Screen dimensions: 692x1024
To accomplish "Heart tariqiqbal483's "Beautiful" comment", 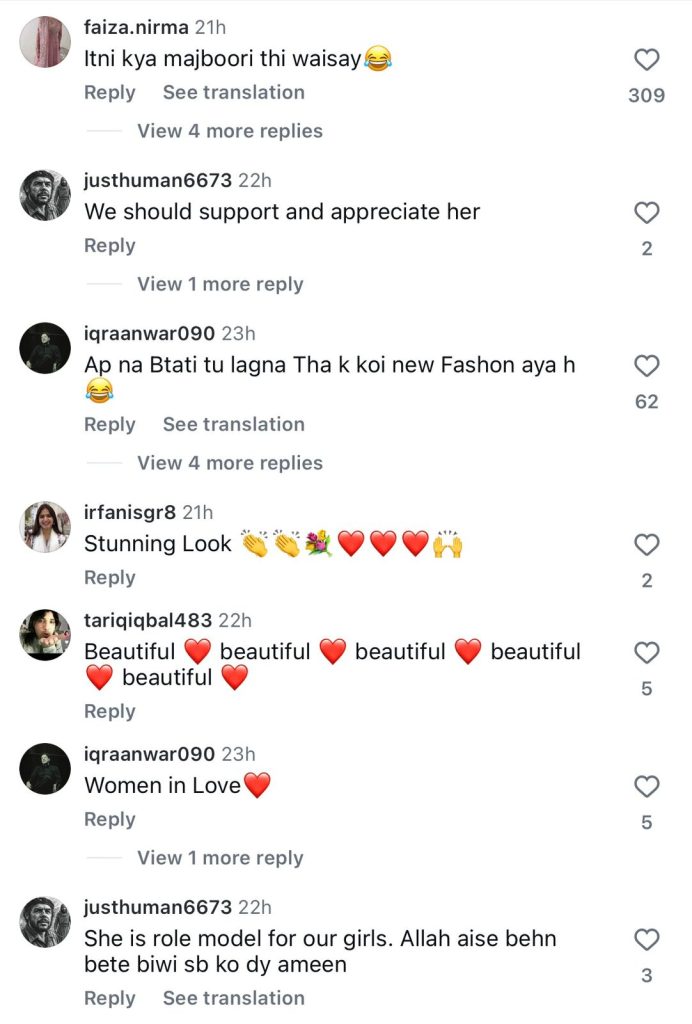I will [x=647, y=653].
